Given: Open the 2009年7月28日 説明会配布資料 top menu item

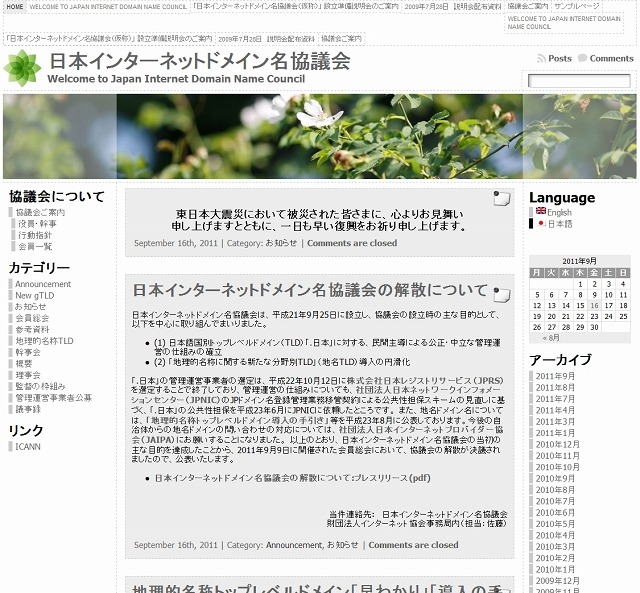Looking at the screenshot, I should [x=453, y=7].
